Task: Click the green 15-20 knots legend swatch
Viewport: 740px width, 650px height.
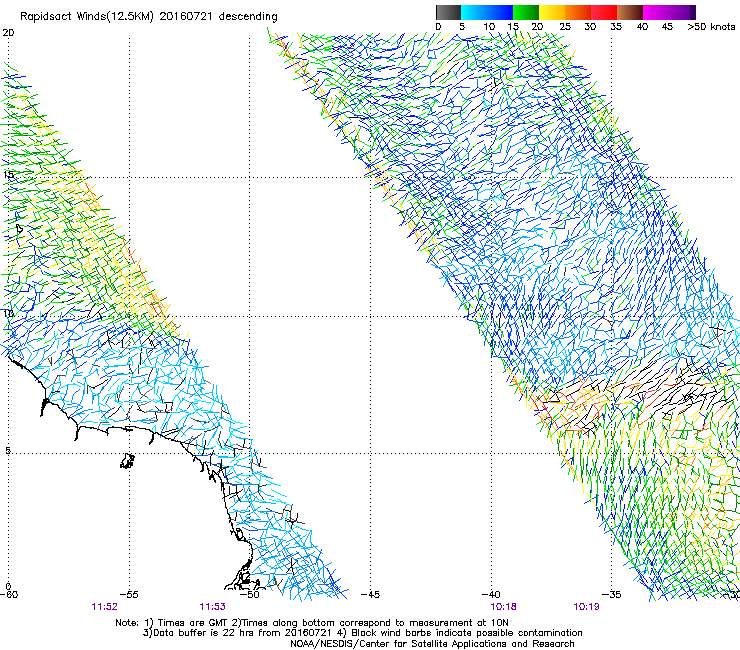Action: coord(526,12)
